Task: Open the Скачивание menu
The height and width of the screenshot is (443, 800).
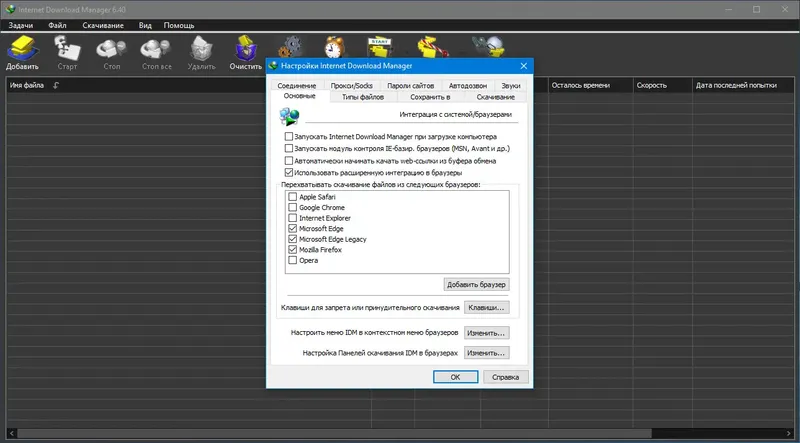Action: (x=103, y=25)
